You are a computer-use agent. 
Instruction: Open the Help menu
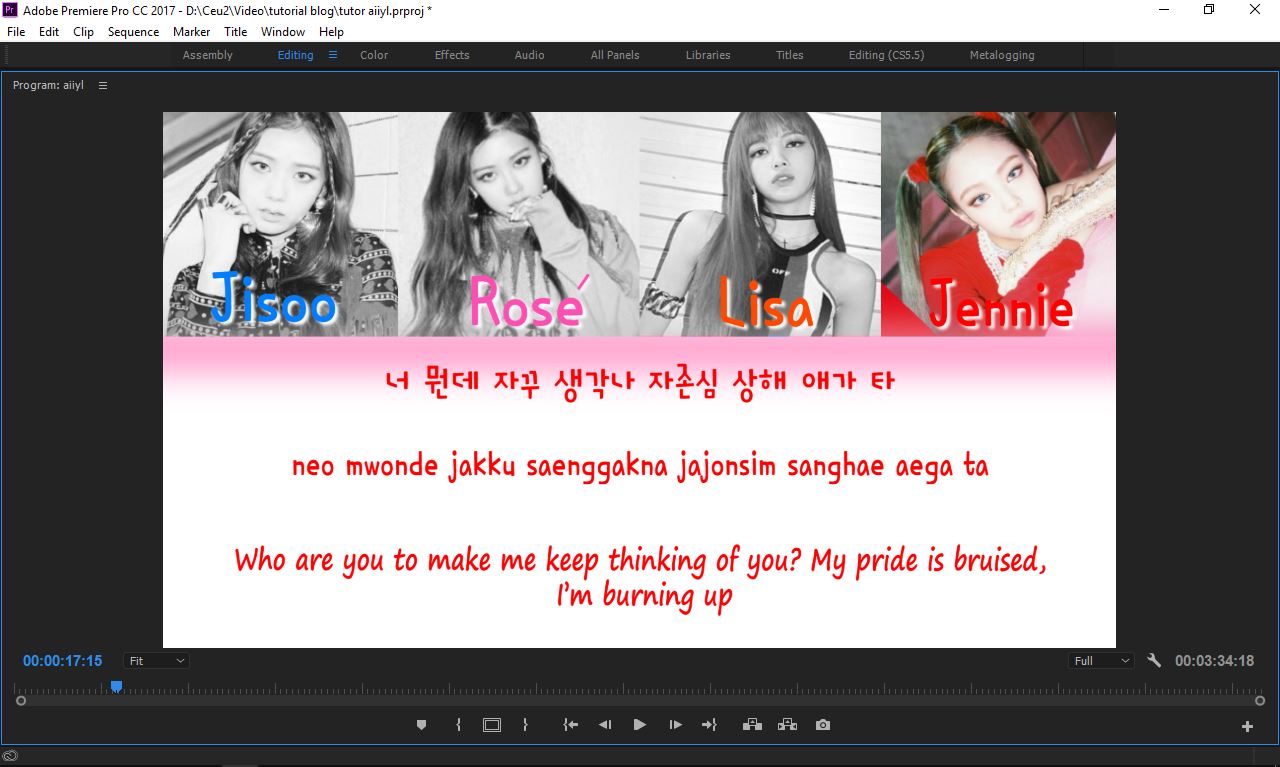tap(331, 32)
